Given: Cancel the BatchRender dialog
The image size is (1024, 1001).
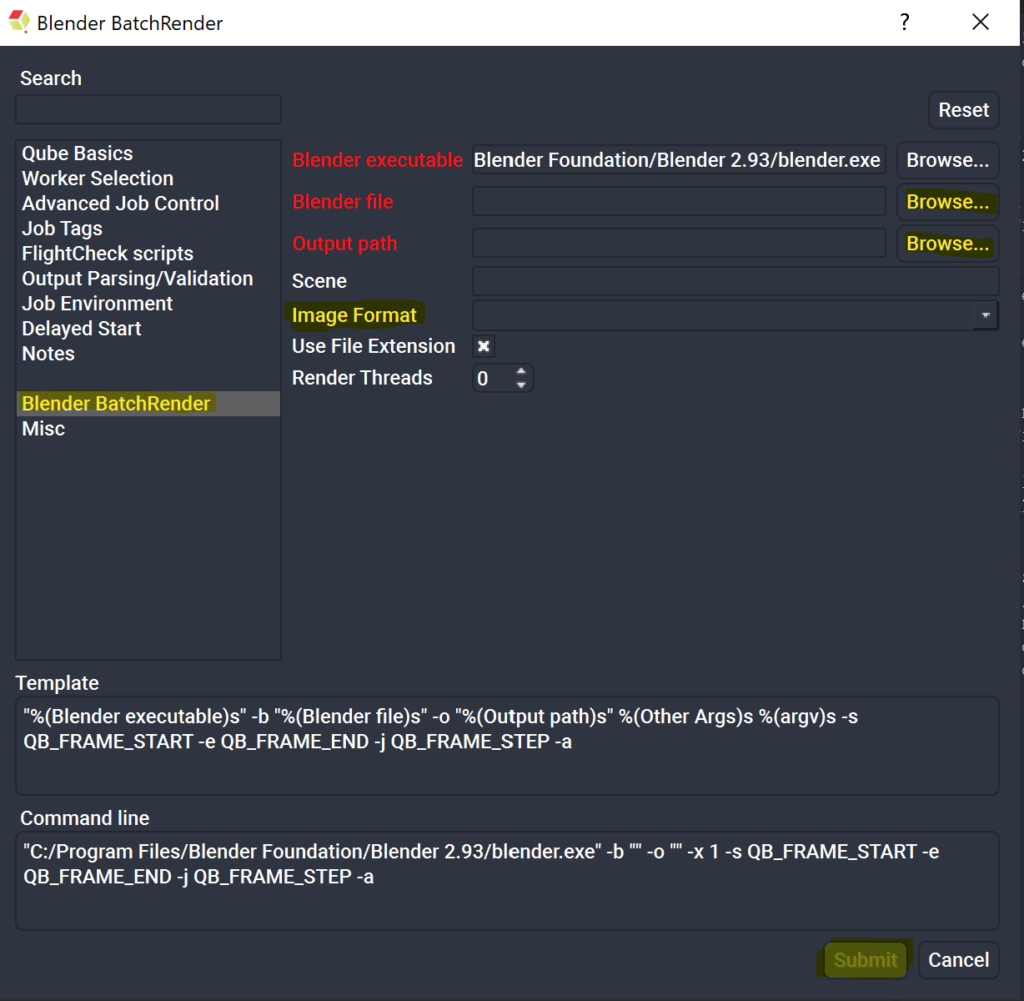Looking at the screenshot, I should click(x=958, y=960).
